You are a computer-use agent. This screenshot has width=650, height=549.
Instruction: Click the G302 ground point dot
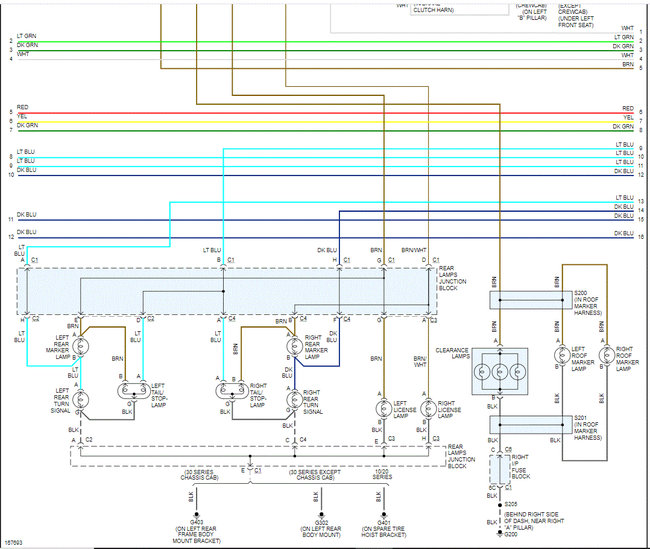[x=322, y=514]
